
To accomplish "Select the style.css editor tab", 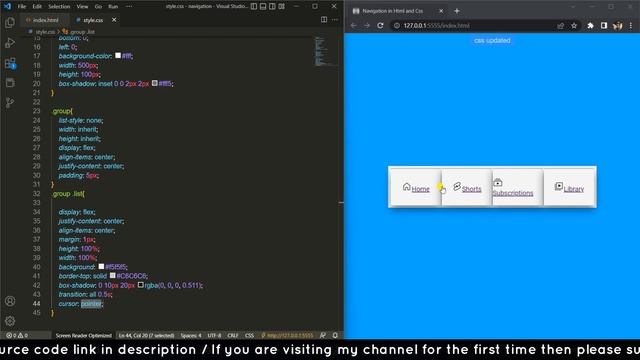I will coord(93,20).
